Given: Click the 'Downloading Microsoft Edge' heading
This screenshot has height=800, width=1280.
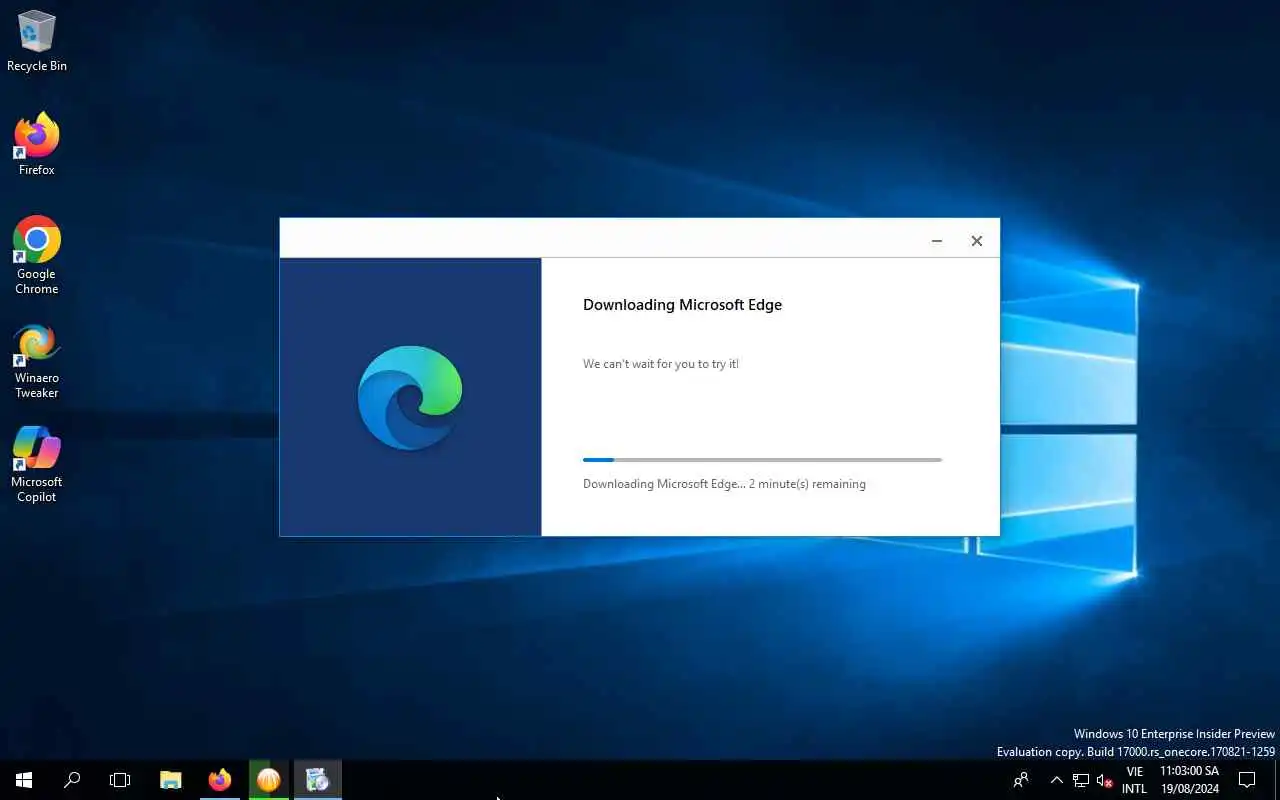Looking at the screenshot, I should click(x=682, y=305).
